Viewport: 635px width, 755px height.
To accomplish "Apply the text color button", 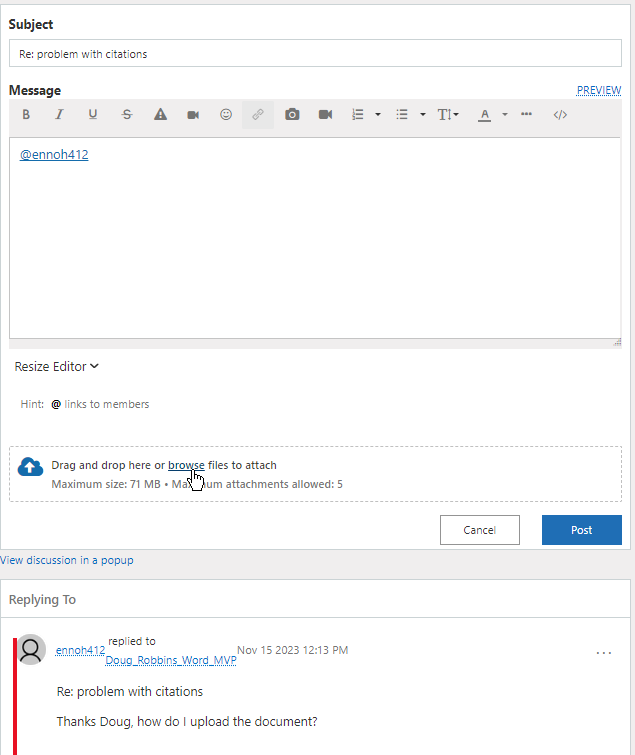I will tap(484, 115).
